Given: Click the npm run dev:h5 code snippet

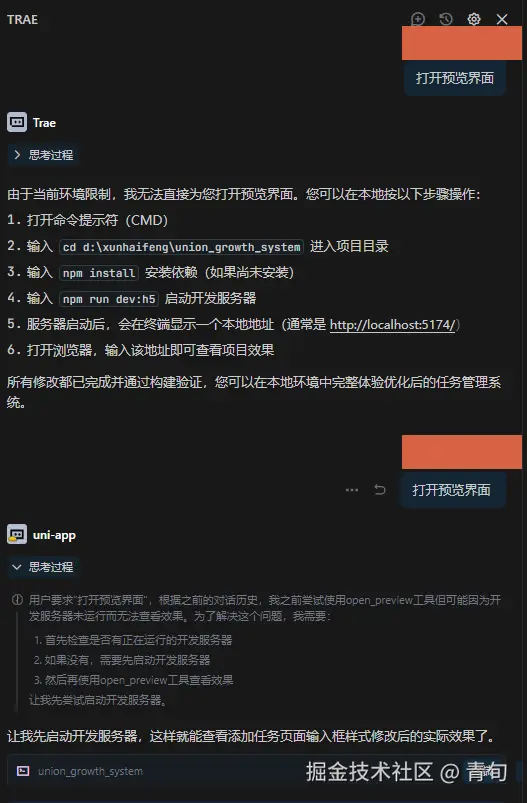Looking at the screenshot, I should tap(109, 299).
